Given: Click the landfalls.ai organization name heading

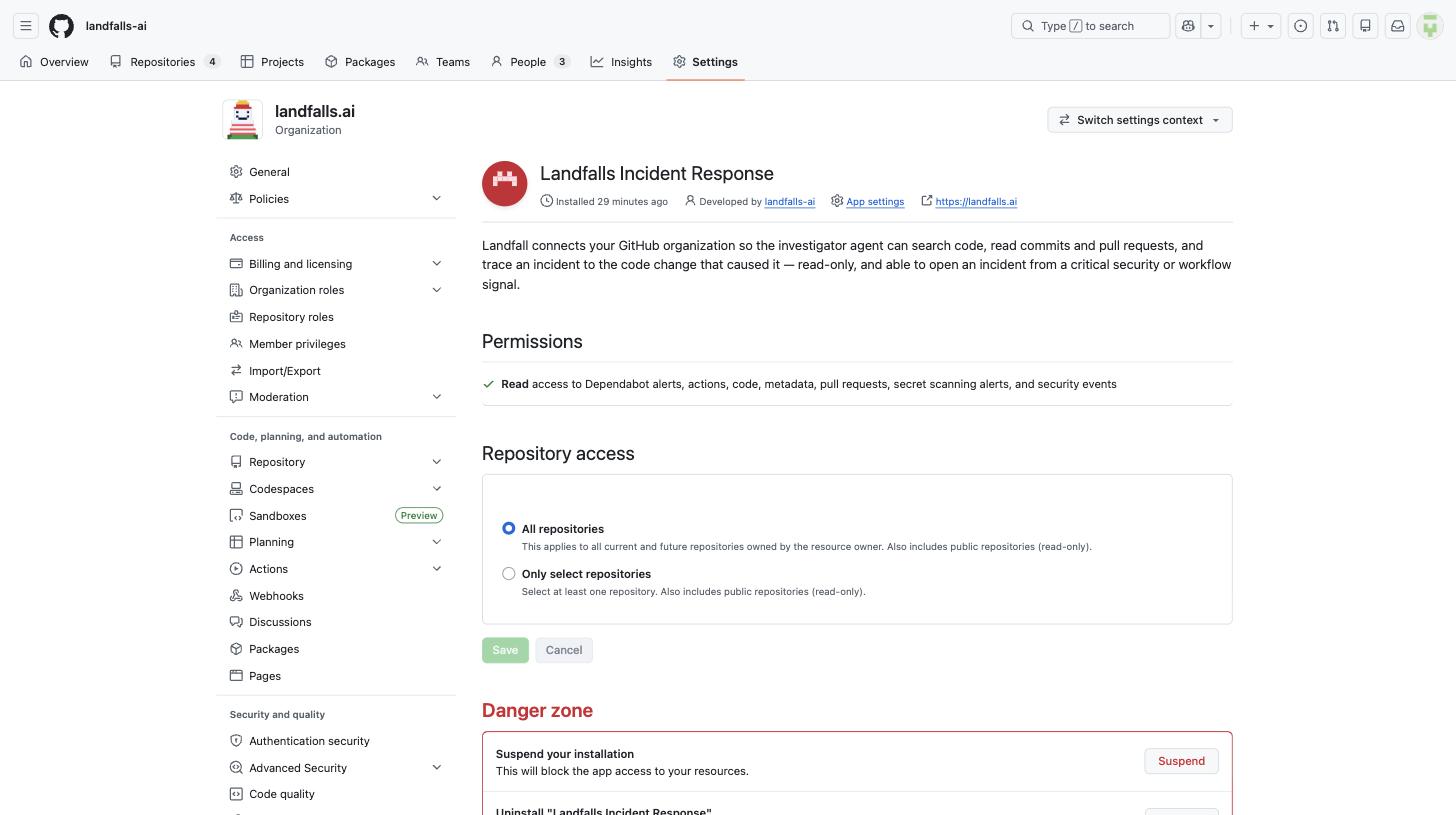Looking at the screenshot, I should [315, 111].
